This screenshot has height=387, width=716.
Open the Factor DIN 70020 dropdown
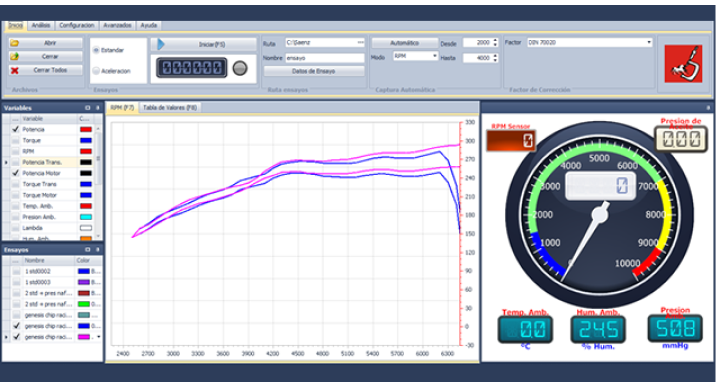click(649, 42)
